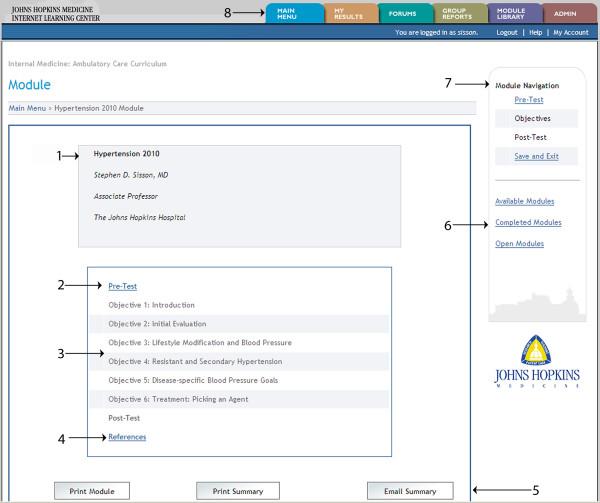Select Post-Test in Module Navigation

coord(530,137)
